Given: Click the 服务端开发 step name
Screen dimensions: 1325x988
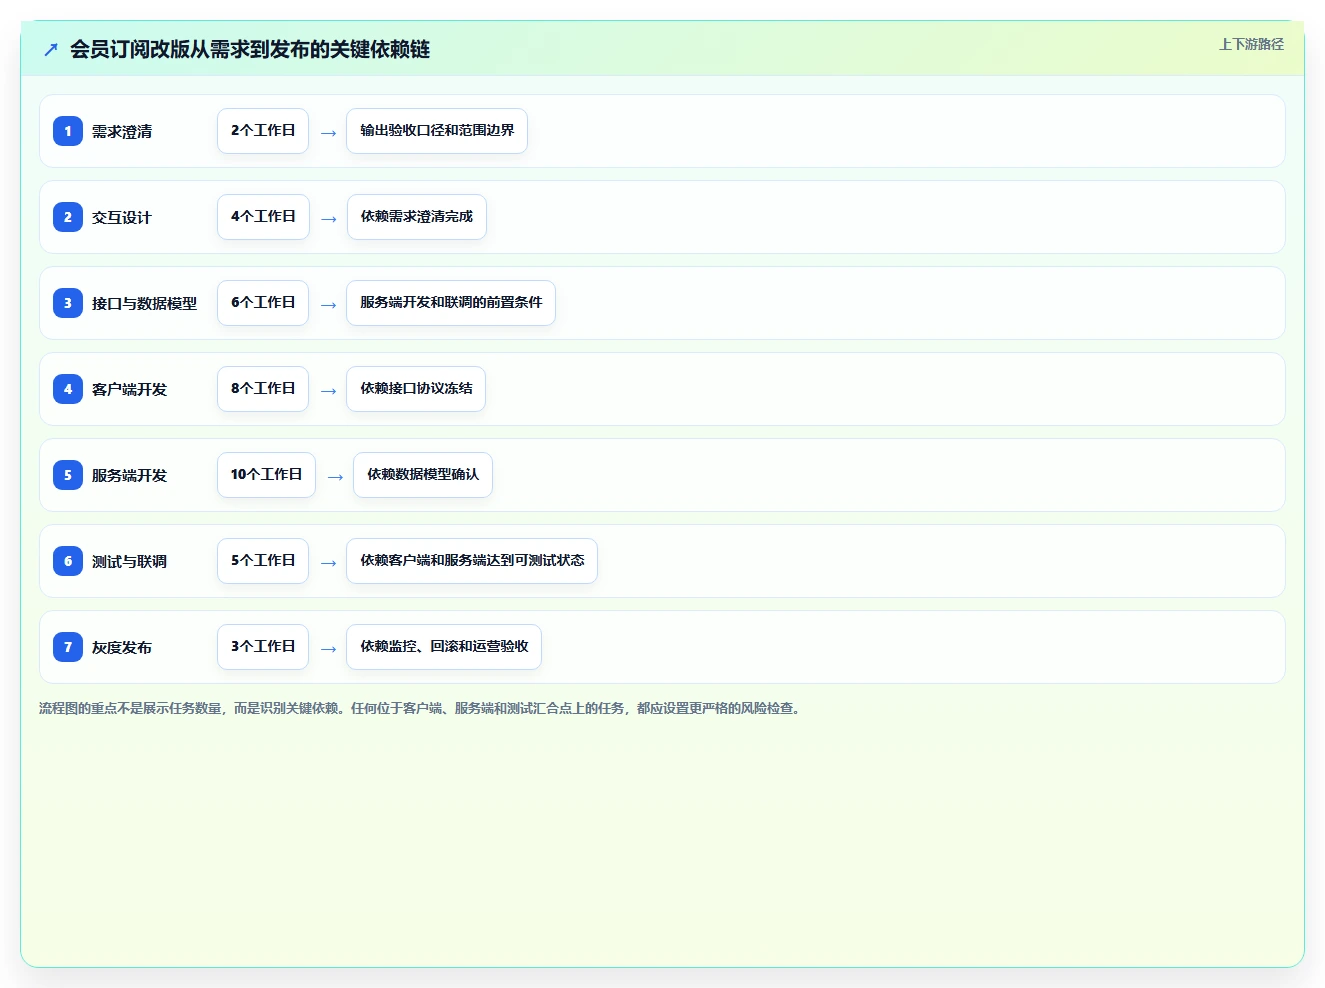Looking at the screenshot, I should [129, 475].
